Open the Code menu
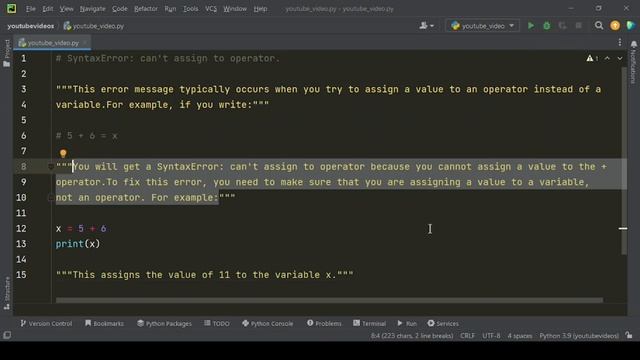 coord(120,9)
